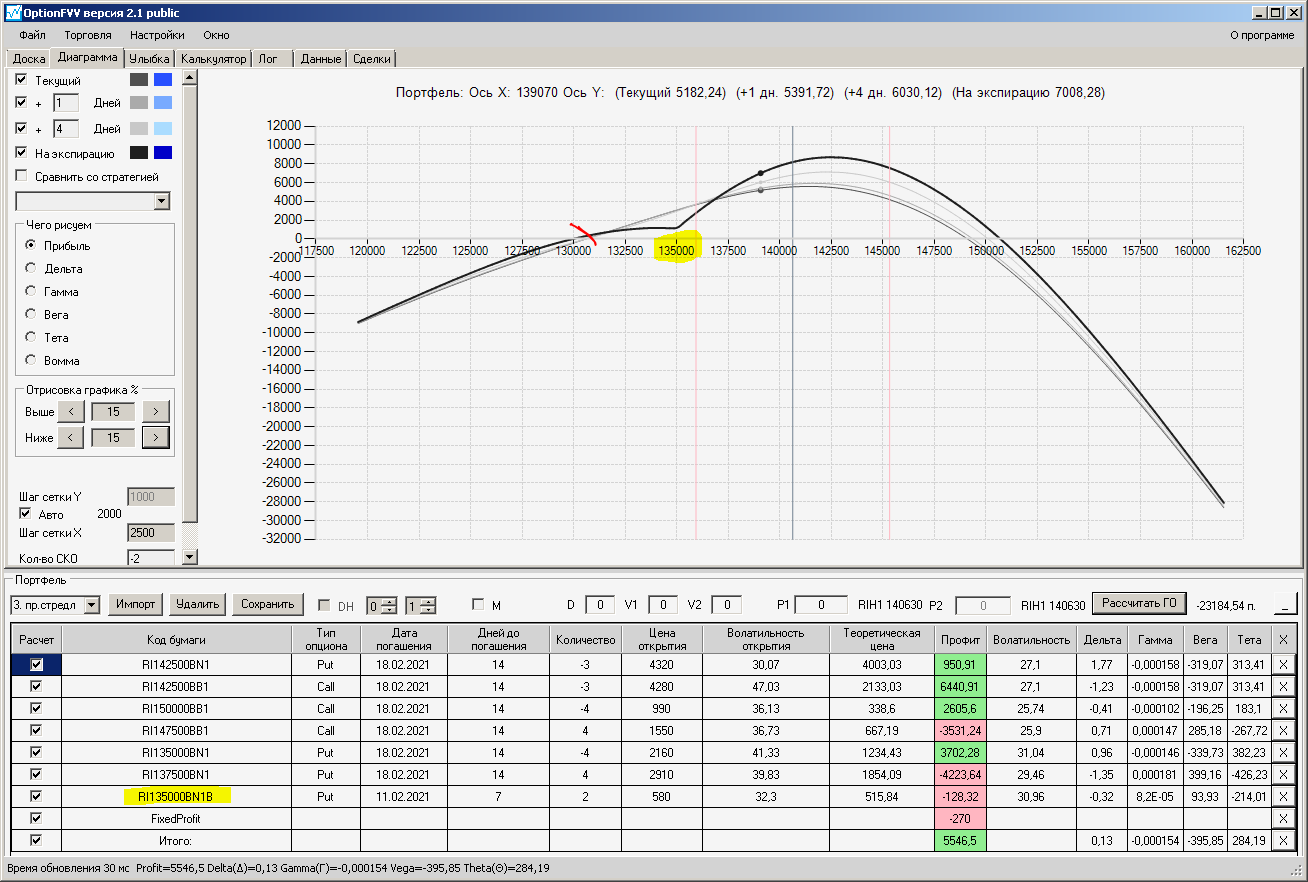Toggle the +4 Дней curve checkbox
Screen dimensions: 1308x882
(22, 128)
